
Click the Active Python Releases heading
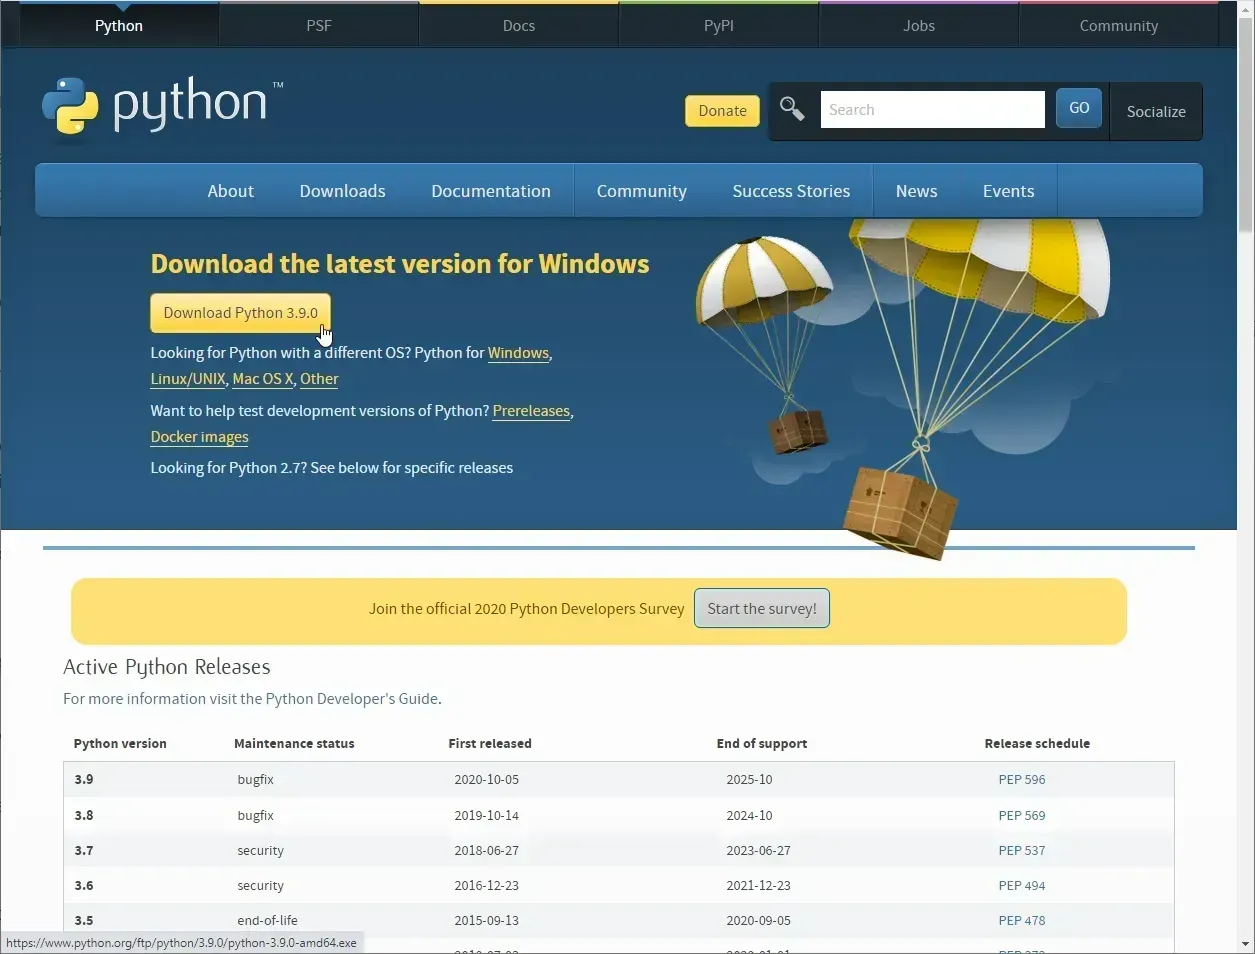pos(167,667)
